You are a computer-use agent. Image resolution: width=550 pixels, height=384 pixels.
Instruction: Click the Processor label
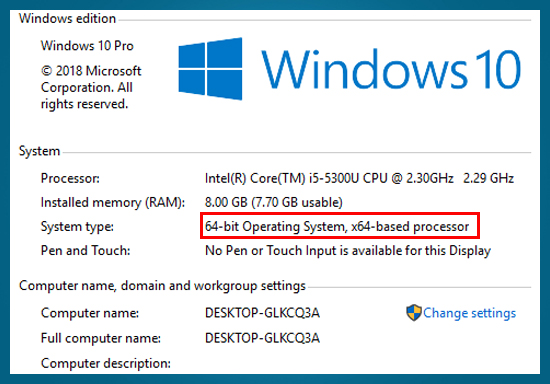pyautogui.click(x=70, y=178)
